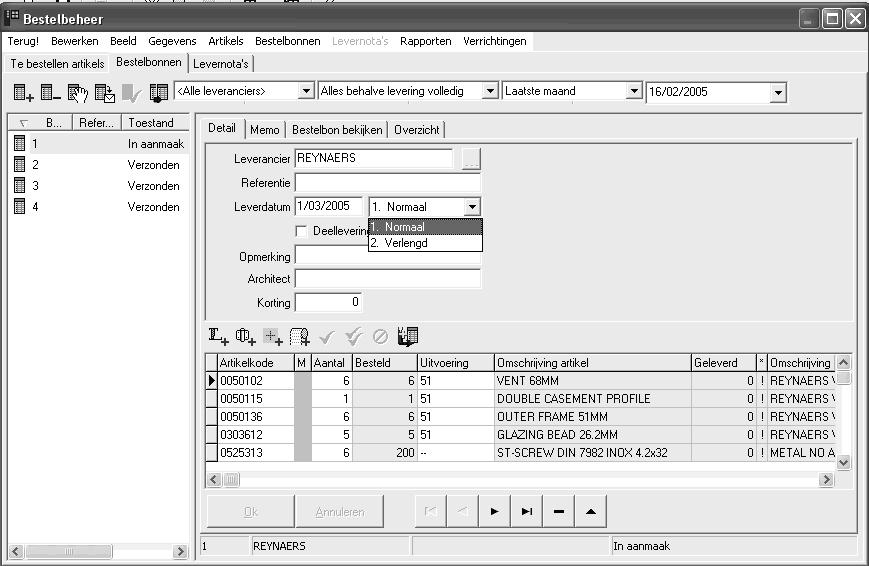This screenshot has width=869, height=566.
Task: Select cell GLAZING BEAD 26.2MM
Action: [x=592, y=435]
